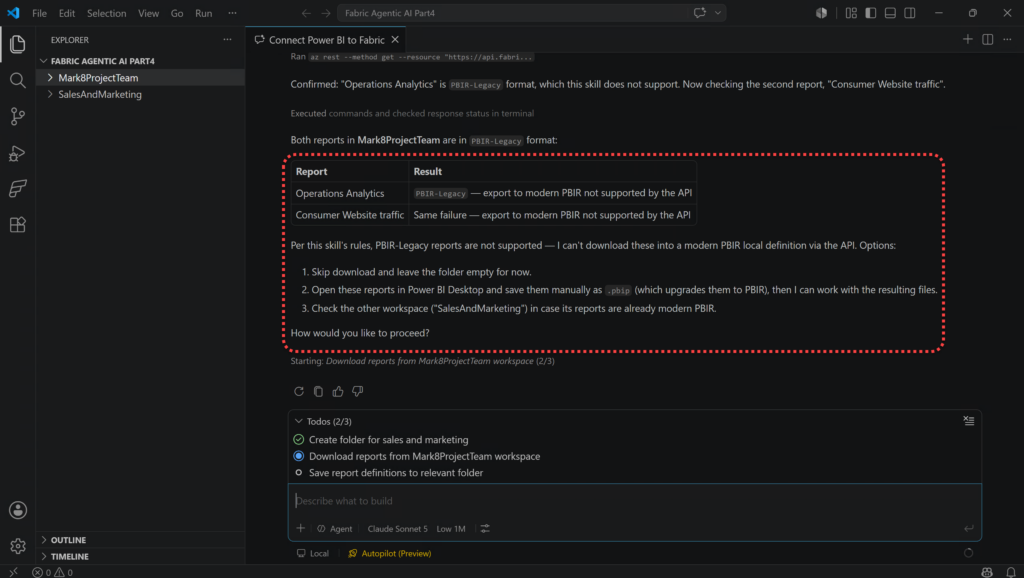Click the Fabric Agentic AI Part4 command center
The width and height of the screenshot is (1024, 578).
tap(532, 13)
